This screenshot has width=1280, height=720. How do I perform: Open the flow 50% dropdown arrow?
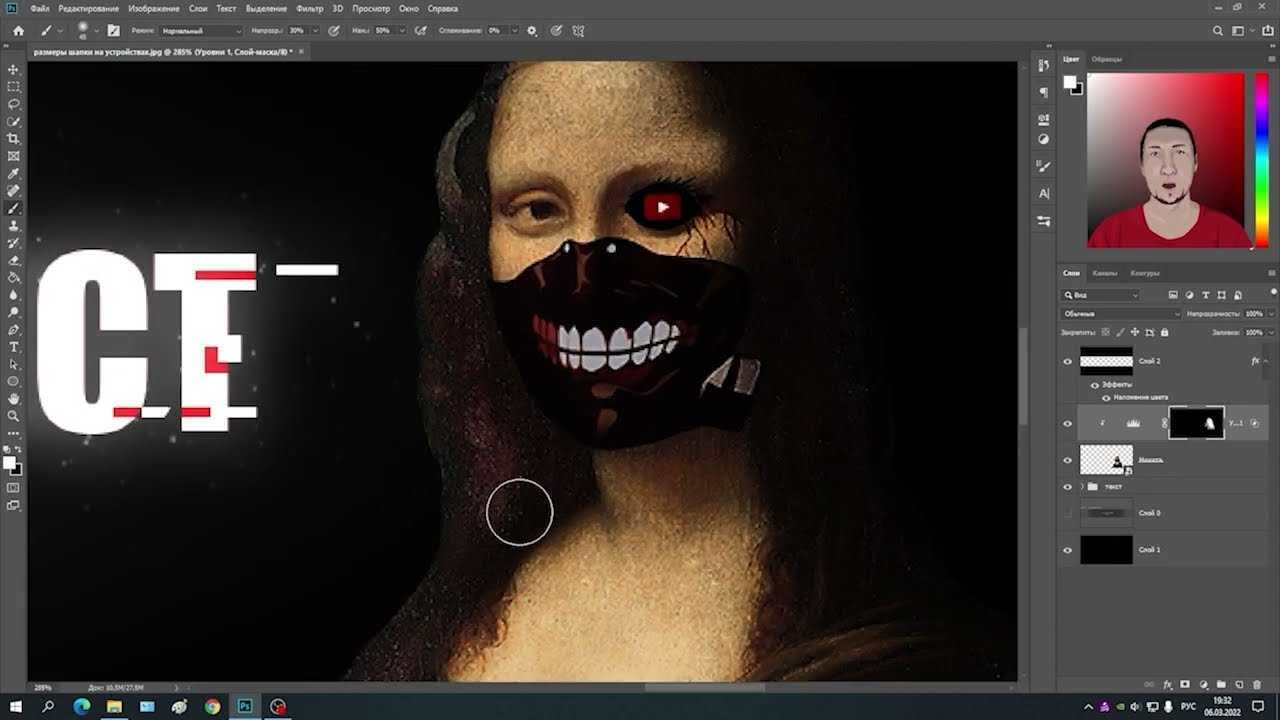[404, 31]
